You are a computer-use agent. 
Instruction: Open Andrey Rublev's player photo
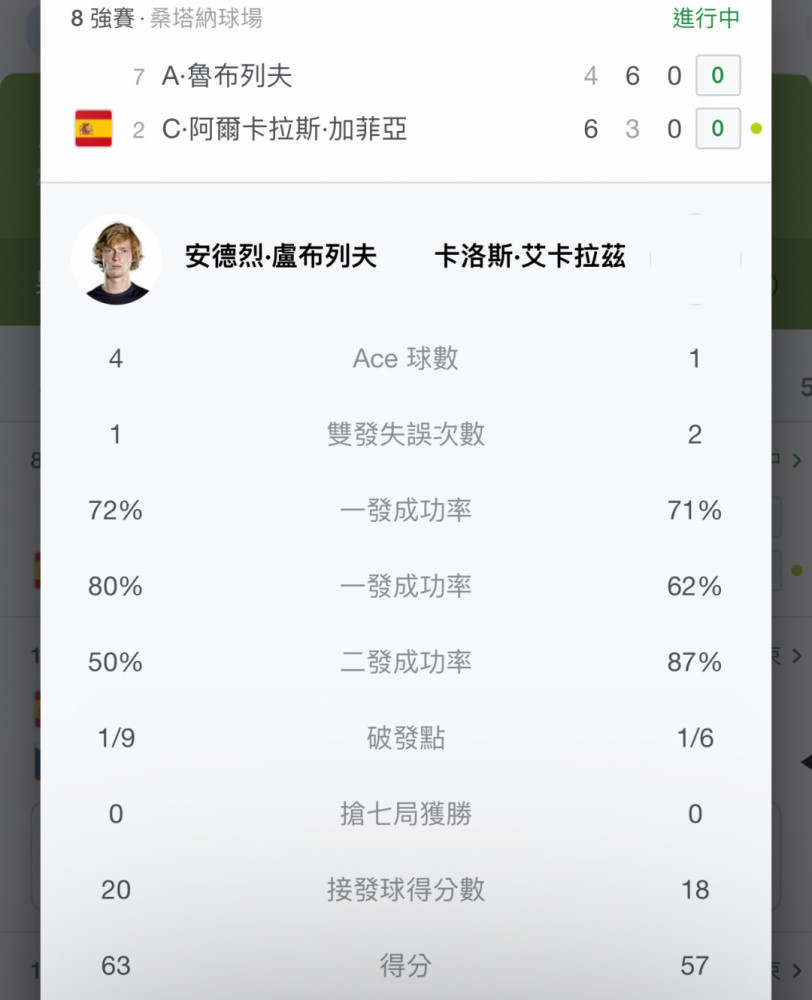point(116,260)
